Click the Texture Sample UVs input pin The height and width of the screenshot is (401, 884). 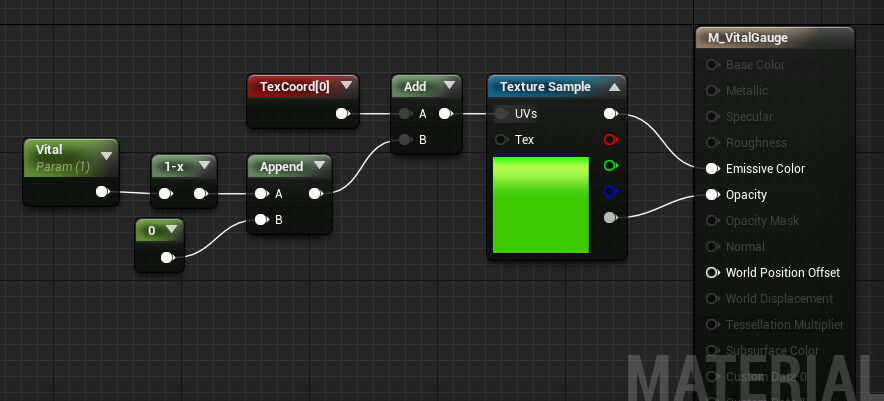[x=501, y=114]
